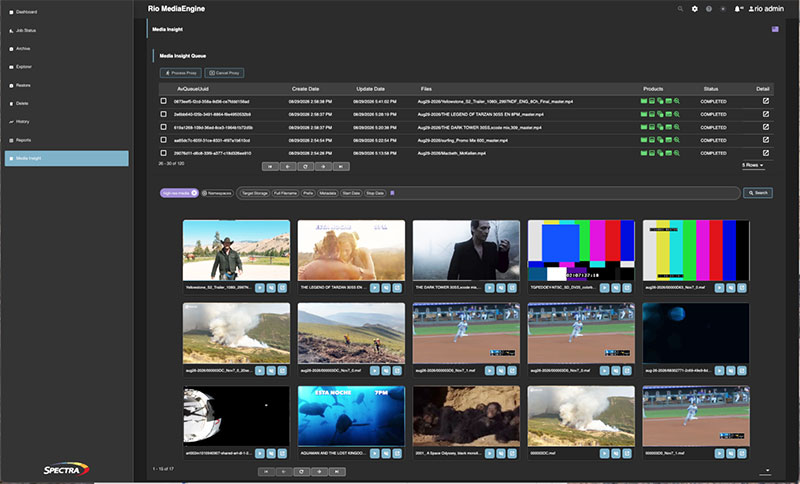Check the LEGEND OF TARZAN queue row checkbox

click(163, 114)
